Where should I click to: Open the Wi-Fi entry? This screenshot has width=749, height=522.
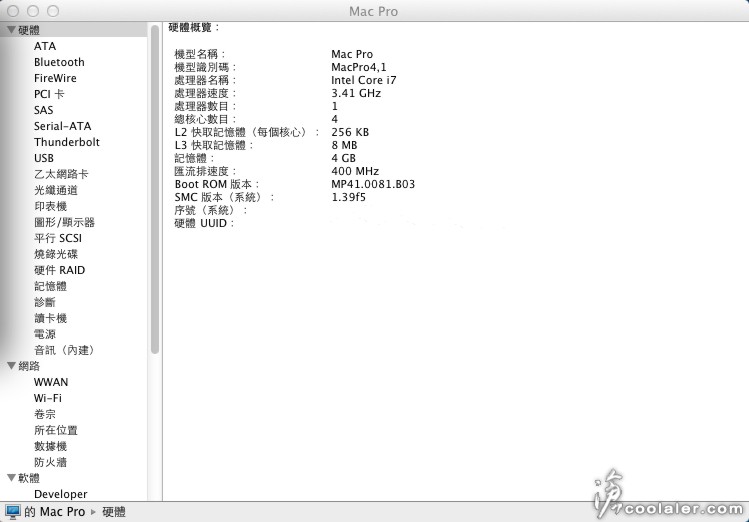[47, 398]
